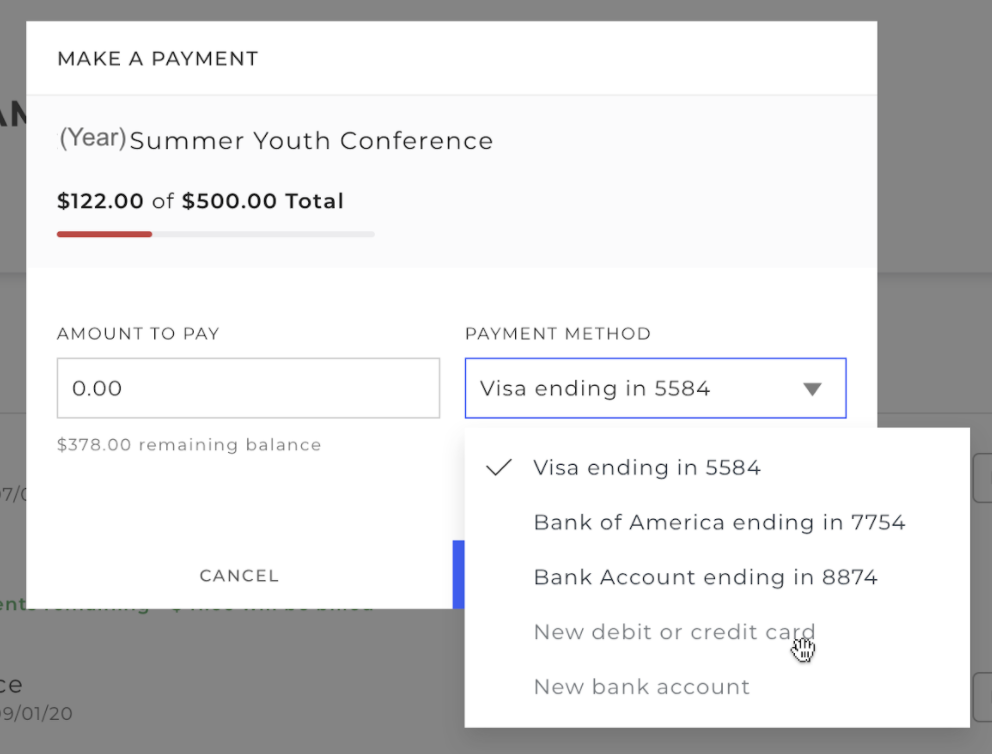Select Bank Account ending in 8874
992x754 pixels.
click(x=706, y=577)
